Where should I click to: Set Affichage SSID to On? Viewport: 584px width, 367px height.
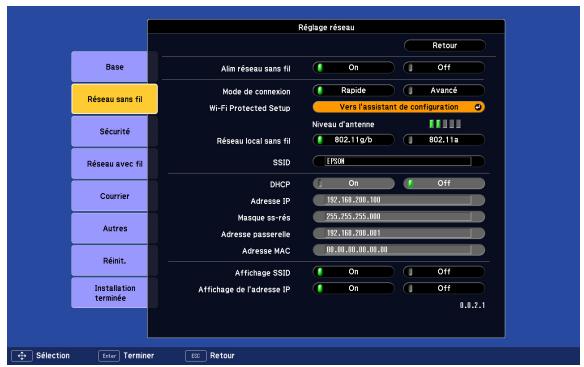click(x=353, y=272)
